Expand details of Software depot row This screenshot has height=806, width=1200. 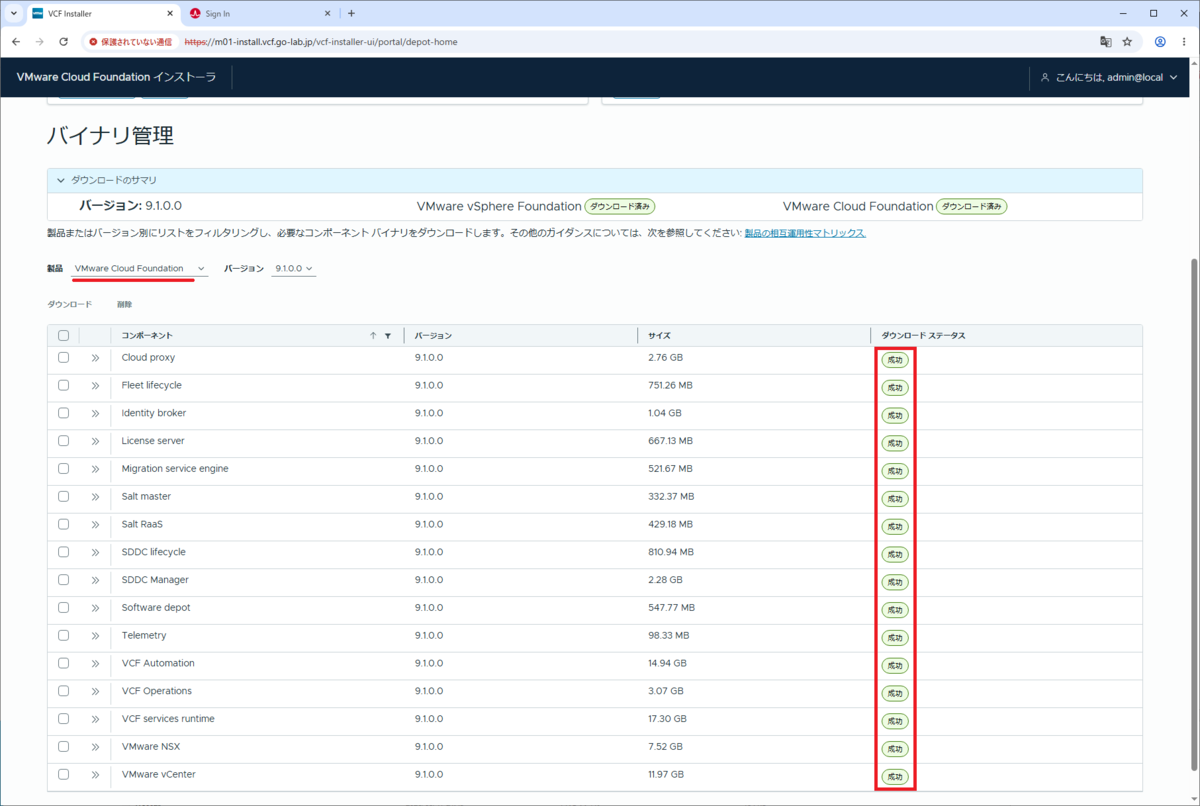(x=95, y=608)
